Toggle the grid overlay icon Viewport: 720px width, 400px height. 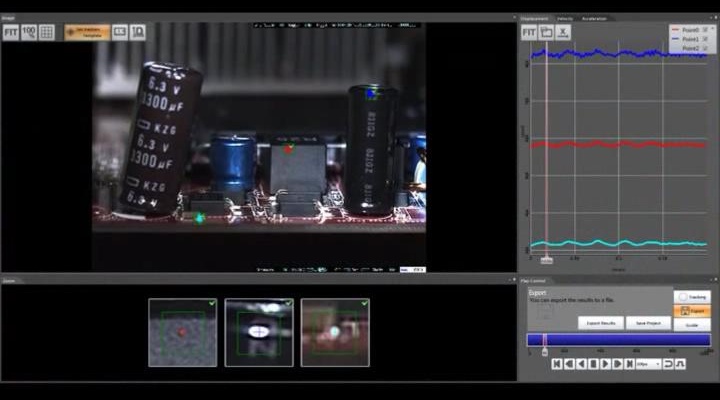point(47,32)
